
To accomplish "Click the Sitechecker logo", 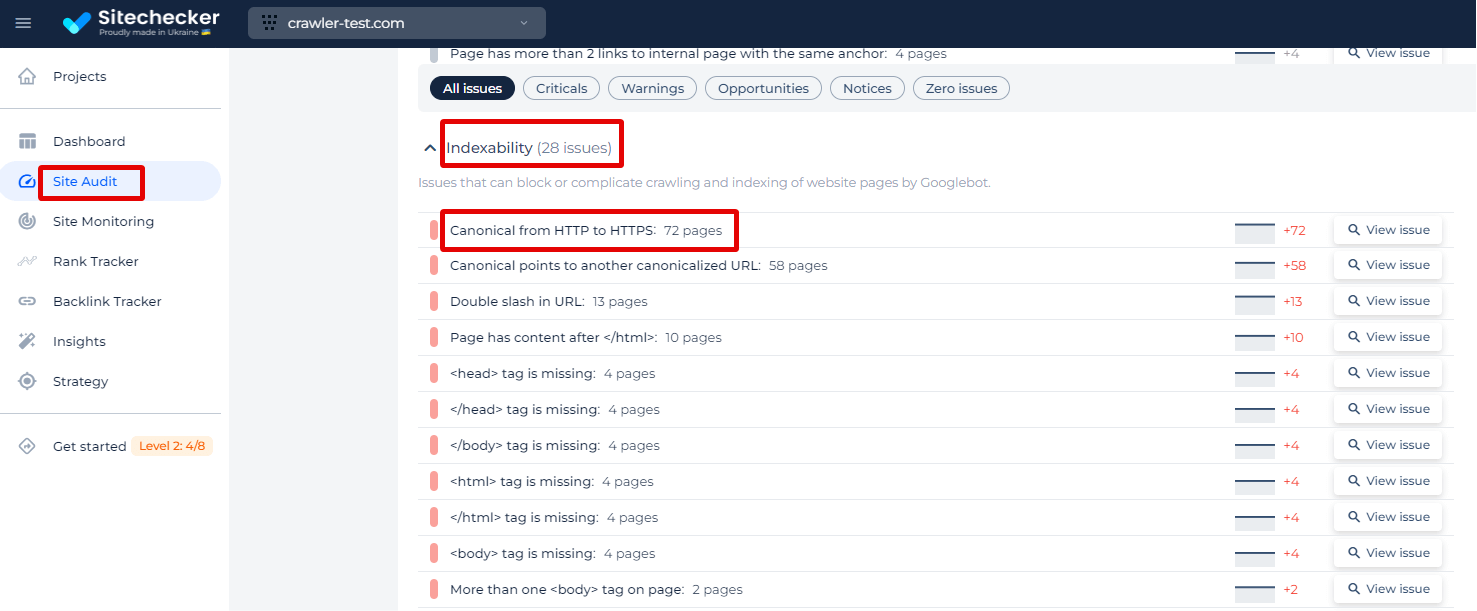I will coord(140,22).
